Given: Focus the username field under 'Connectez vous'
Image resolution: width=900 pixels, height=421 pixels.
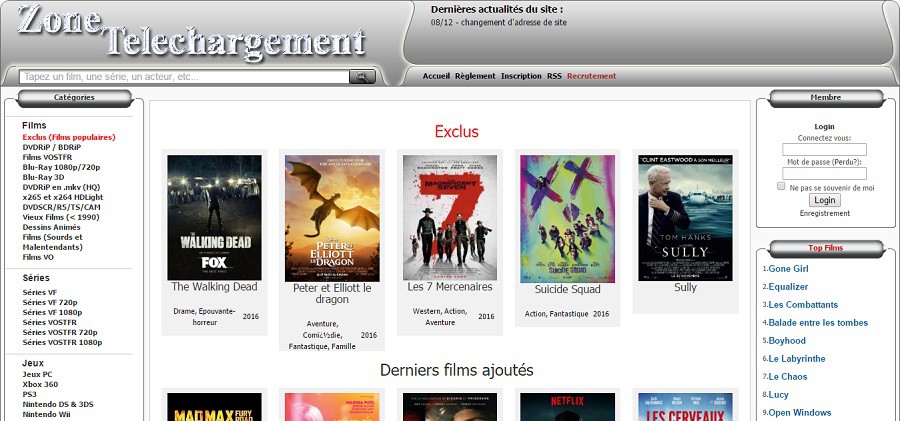Looking at the screenshot, I should (824, 149).
